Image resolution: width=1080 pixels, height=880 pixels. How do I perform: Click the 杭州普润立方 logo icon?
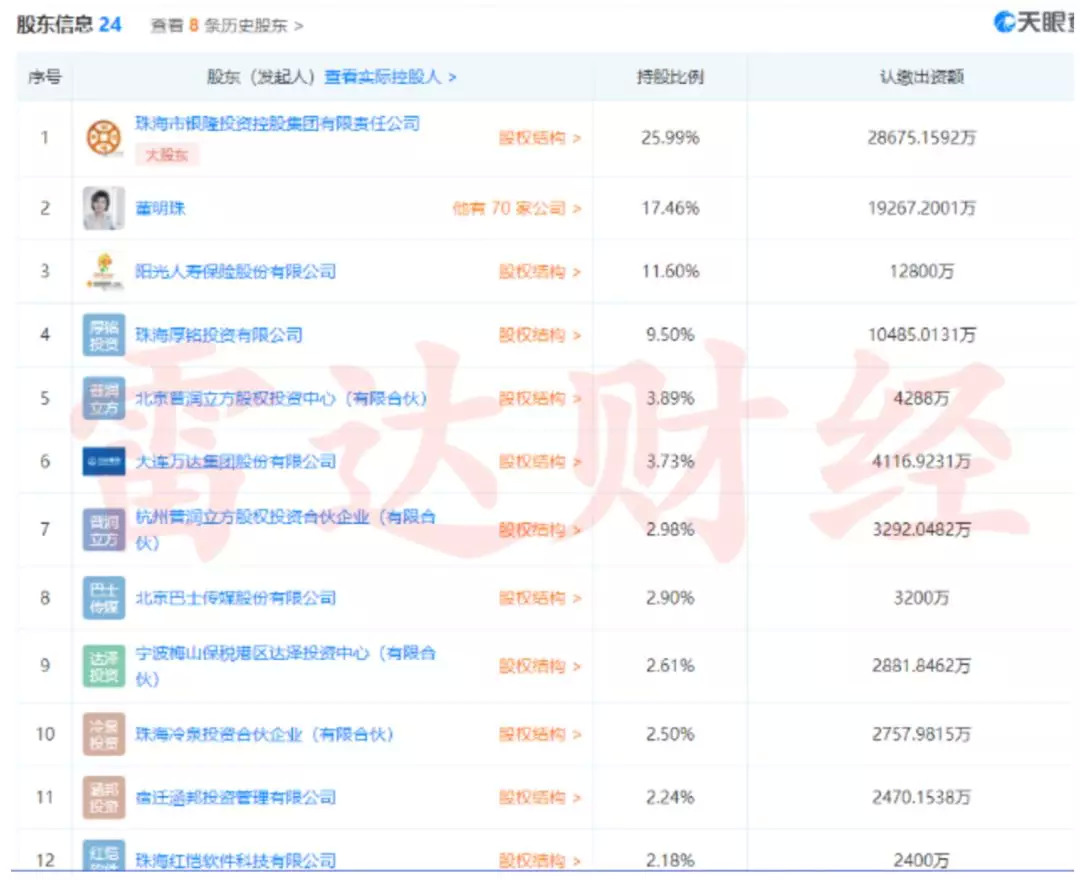tap(103, 530)
